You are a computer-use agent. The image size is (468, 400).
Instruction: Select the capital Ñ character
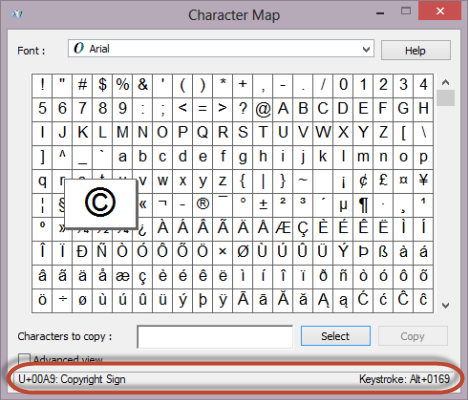(103, 252)
